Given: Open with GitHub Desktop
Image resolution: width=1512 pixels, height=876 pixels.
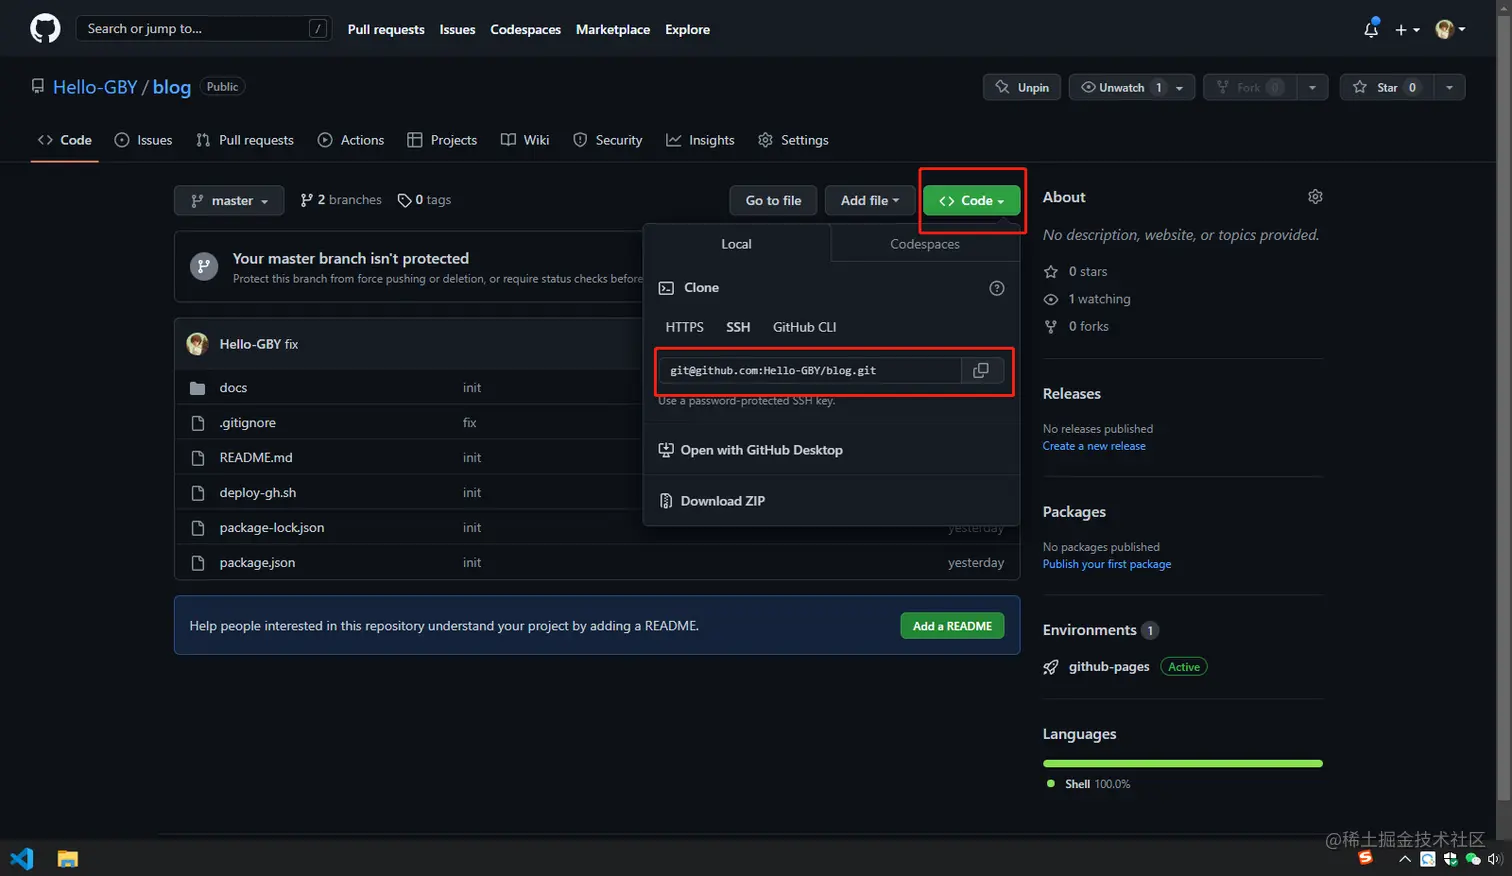Looking at the screenshot, I should [x=751, y=450].
